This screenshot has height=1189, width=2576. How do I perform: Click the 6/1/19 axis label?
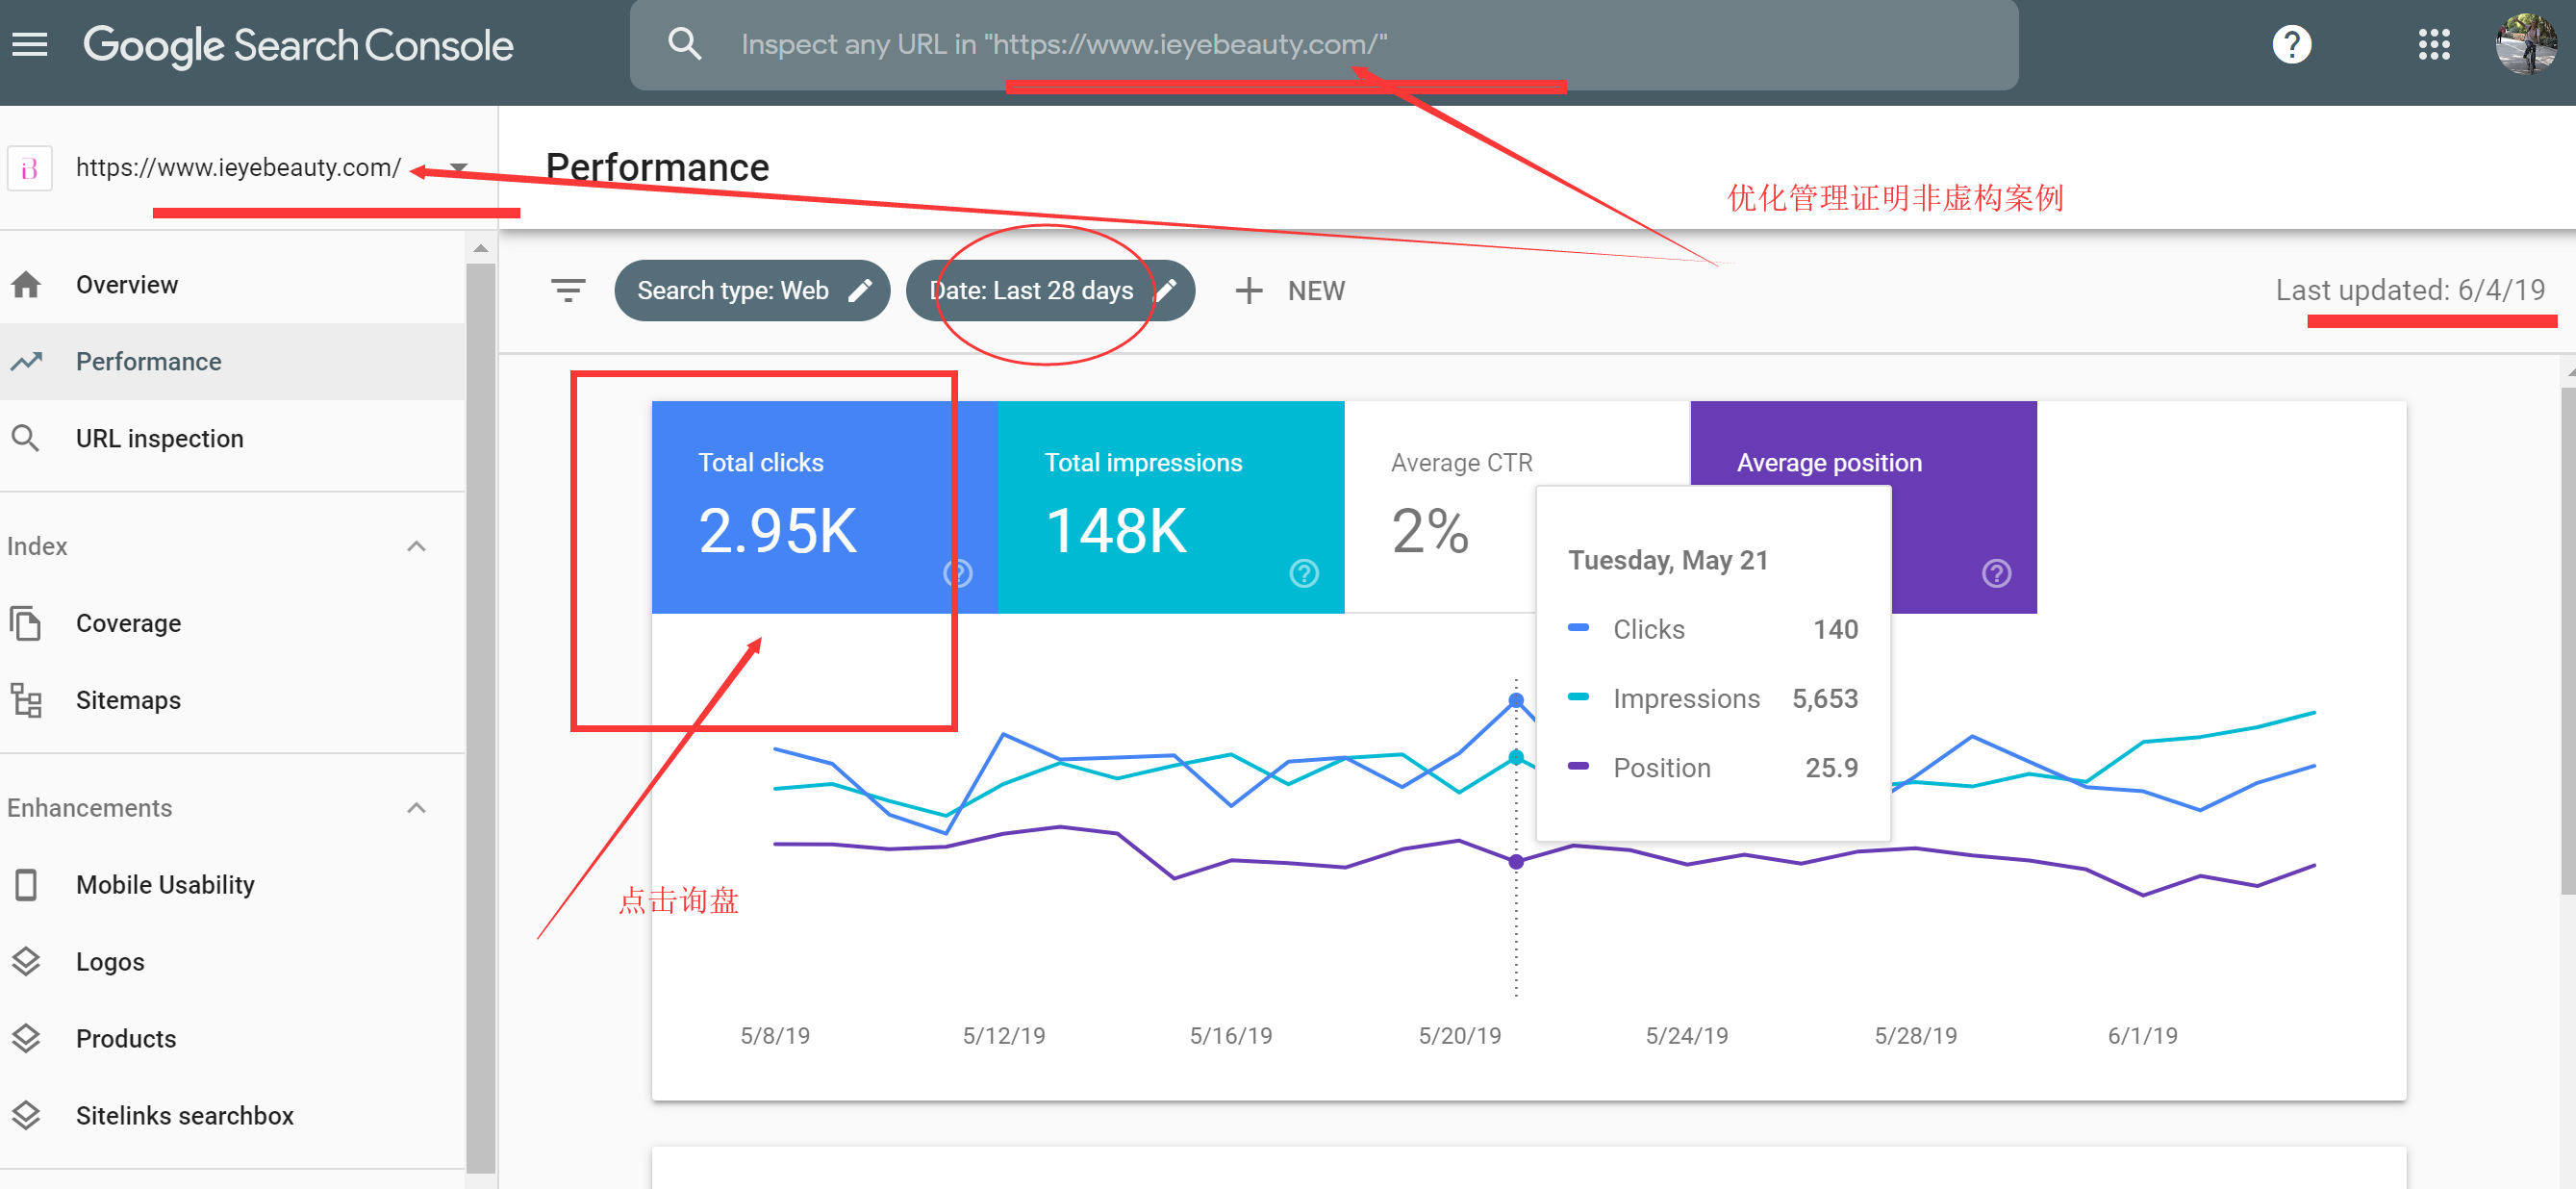pos(2142,1035)
